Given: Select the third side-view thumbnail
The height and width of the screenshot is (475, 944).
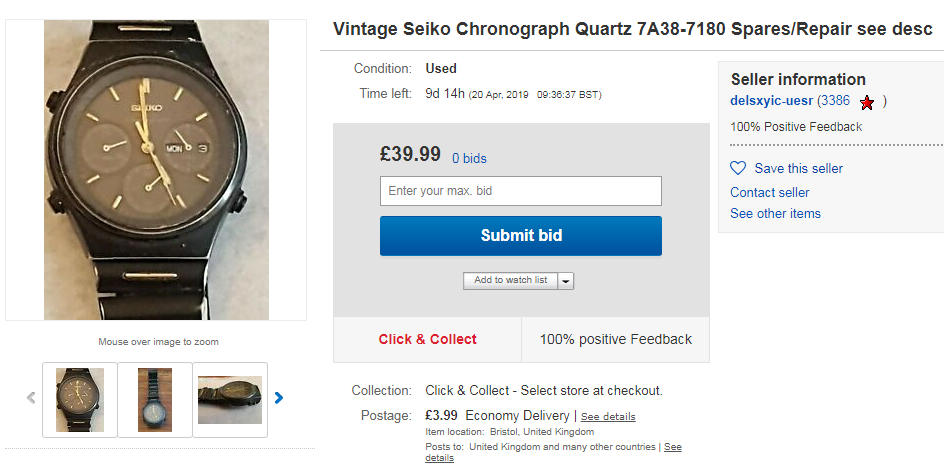Looking at the screenshot, I should [x=230, y=399].
